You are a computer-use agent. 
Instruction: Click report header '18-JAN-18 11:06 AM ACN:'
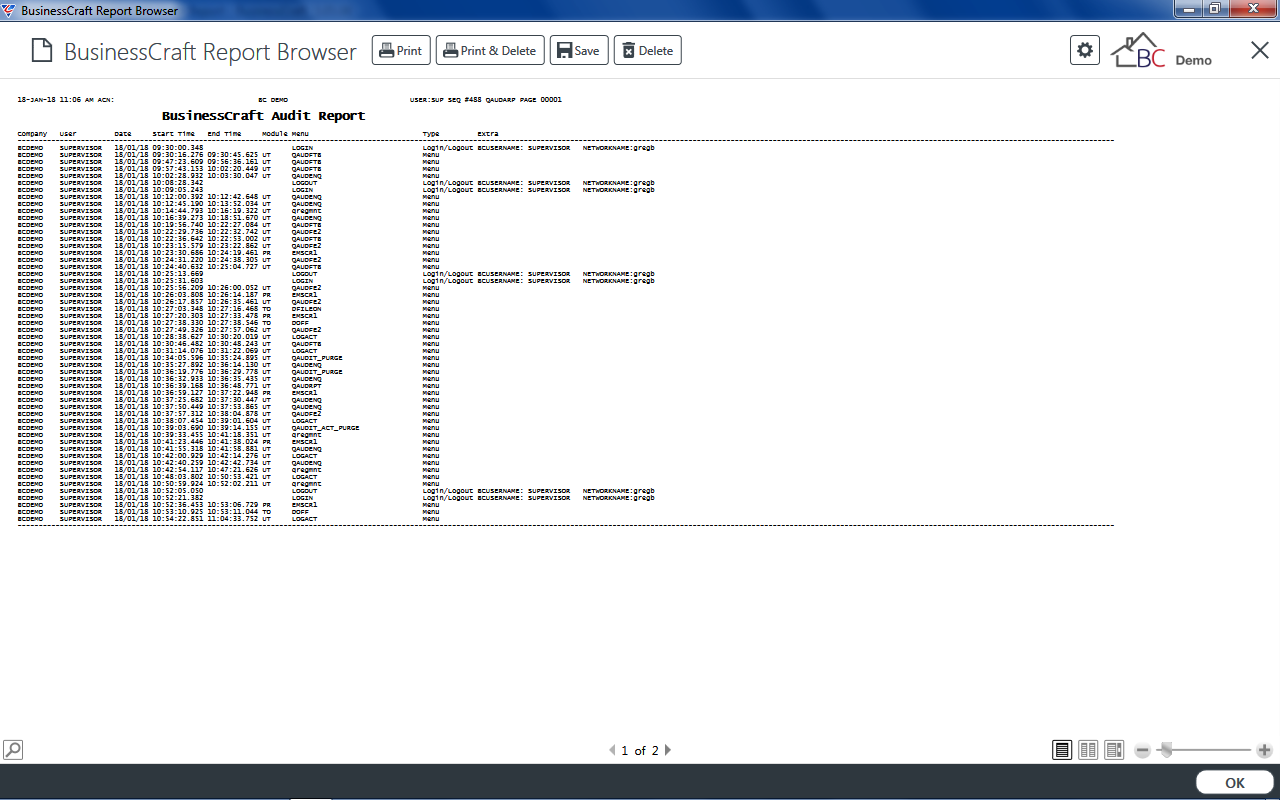pos(66,100)
